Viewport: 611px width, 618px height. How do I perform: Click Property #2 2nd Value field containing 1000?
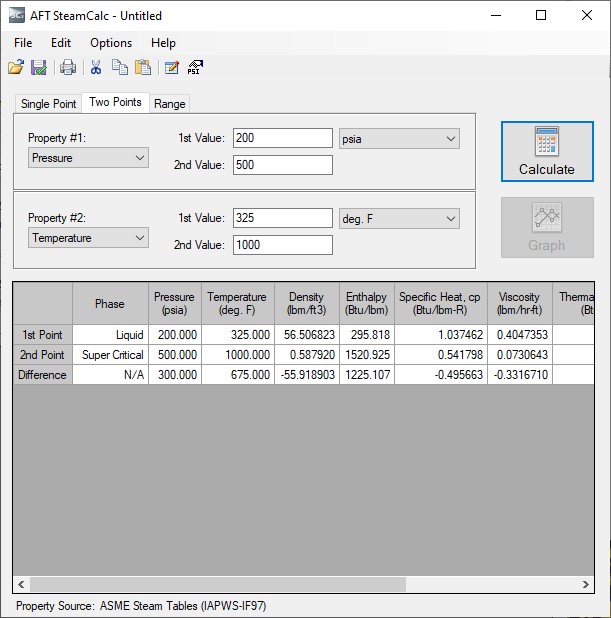click(x=283, y=245)
